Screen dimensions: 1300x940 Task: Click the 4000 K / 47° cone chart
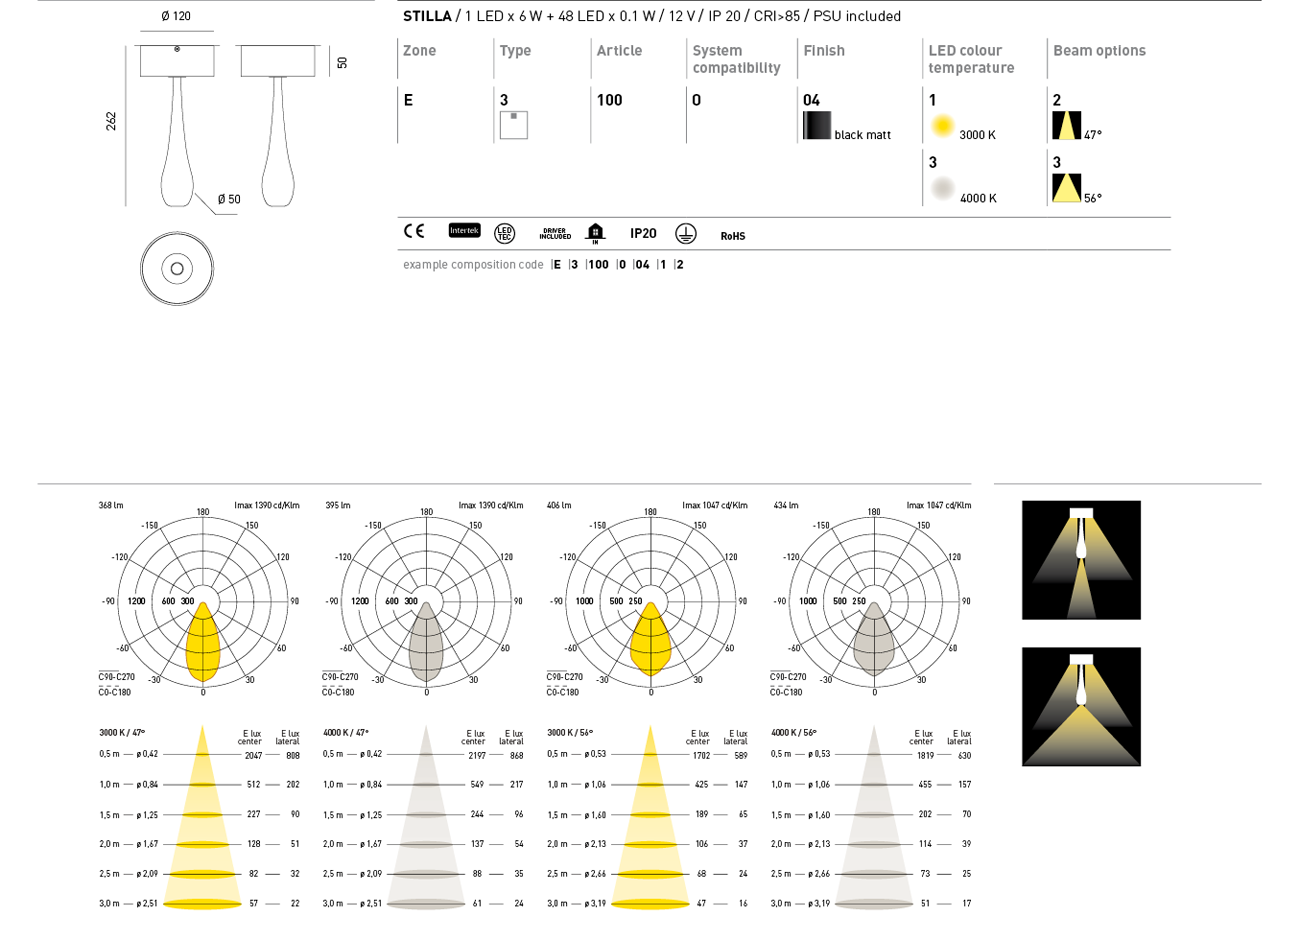[x=426, y=817]
